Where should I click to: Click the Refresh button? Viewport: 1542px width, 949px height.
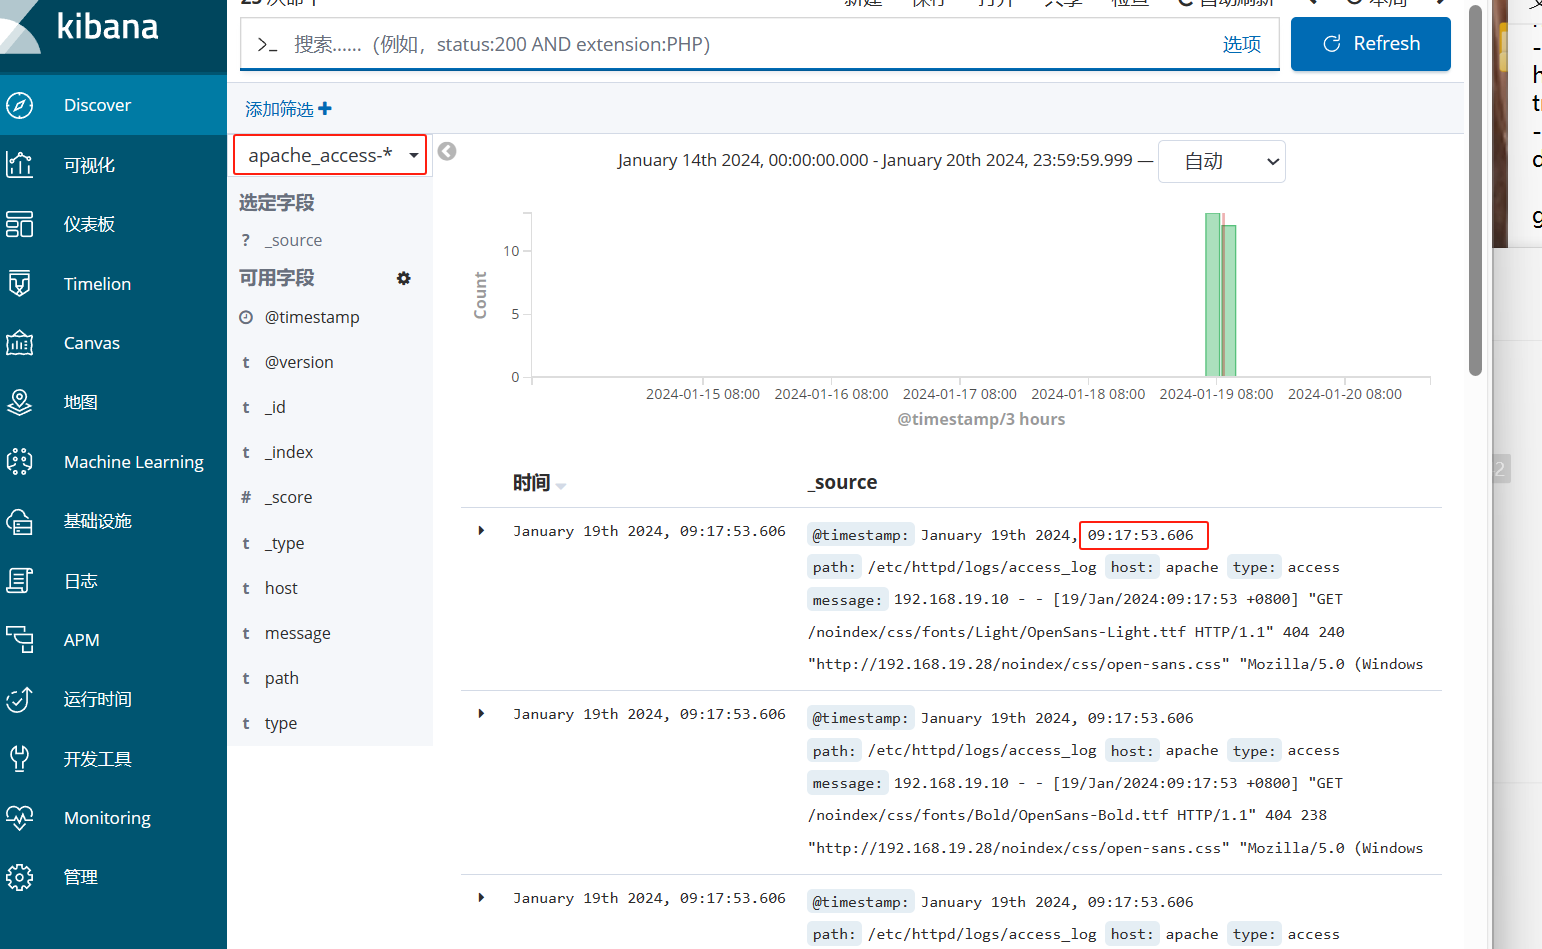point(1371,44)
